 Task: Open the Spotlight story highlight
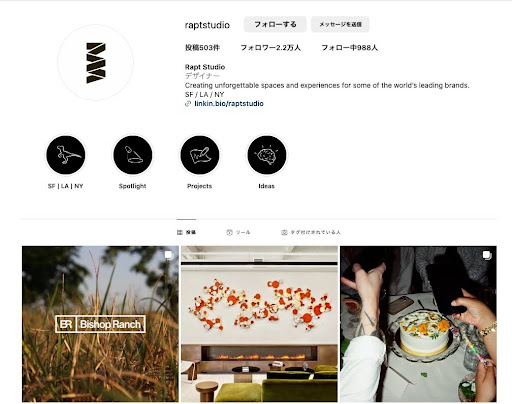[x=133, y=155]
